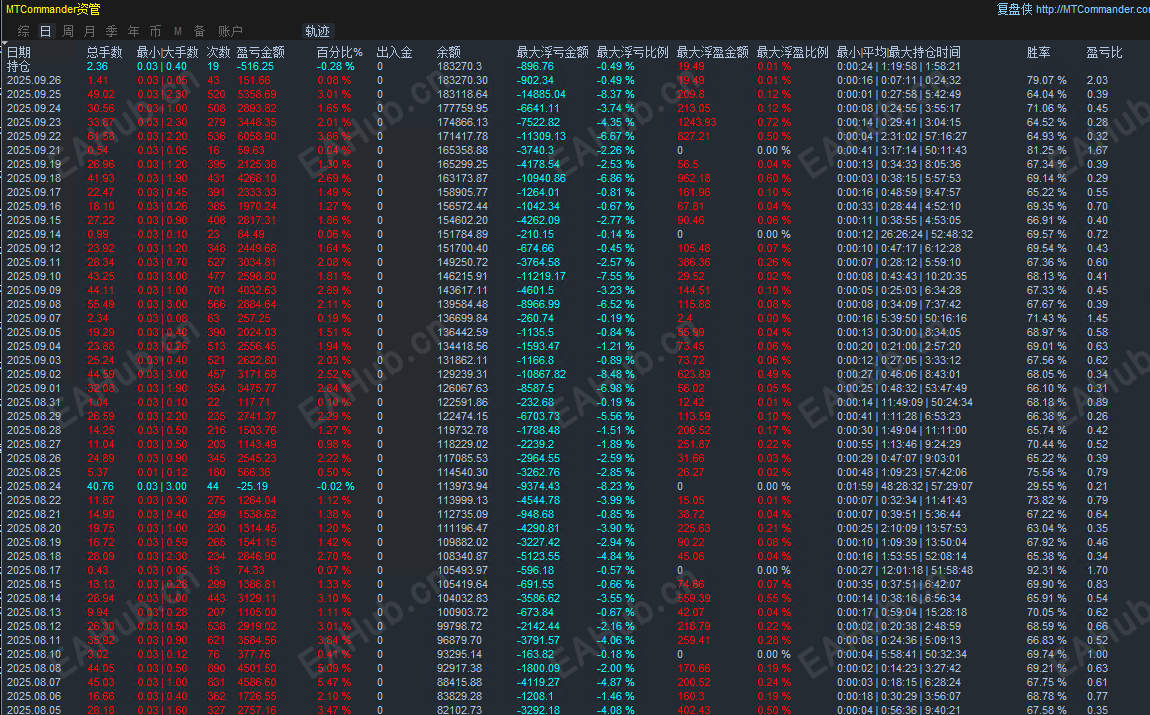Switch to the 综 summary tab
Viewport: 1150px width, 715px height.
point(23,32)
